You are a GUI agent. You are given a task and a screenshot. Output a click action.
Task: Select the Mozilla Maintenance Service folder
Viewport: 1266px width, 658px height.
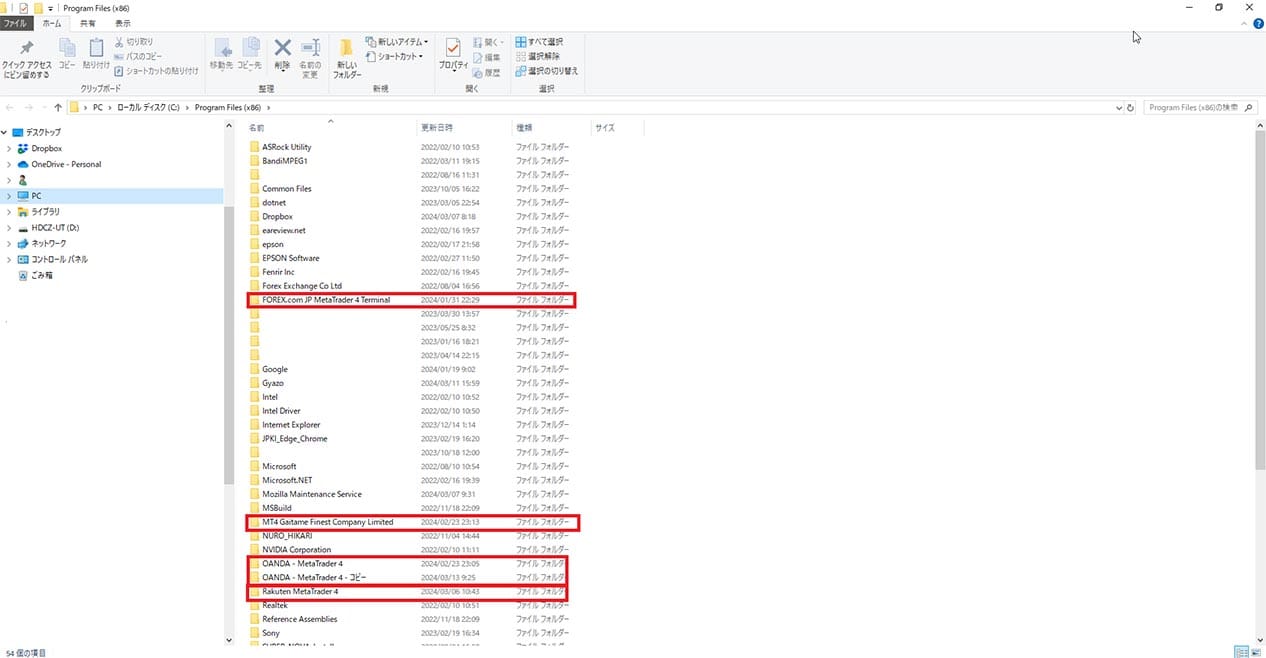click(312, 494)
